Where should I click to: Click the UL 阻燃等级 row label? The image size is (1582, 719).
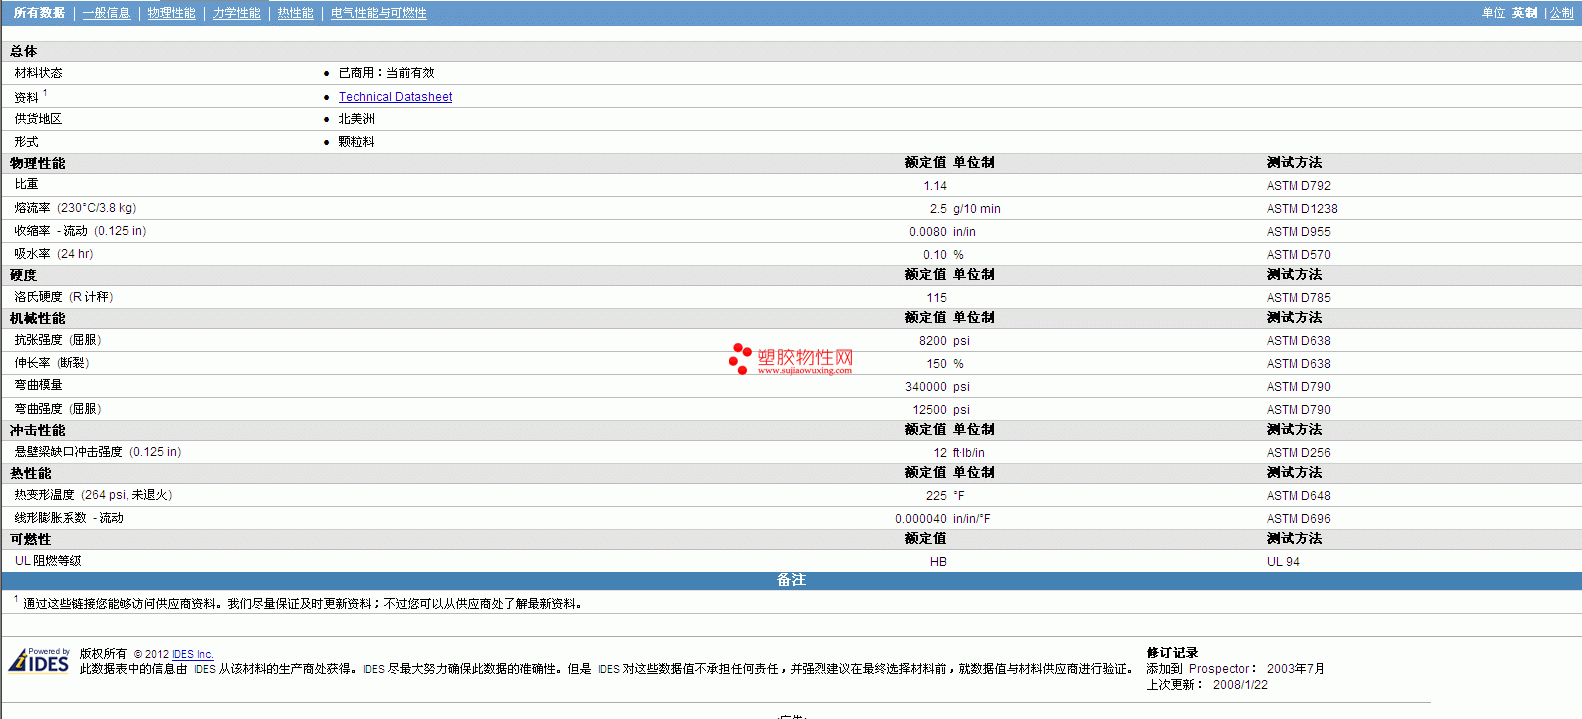pos(48,561)
